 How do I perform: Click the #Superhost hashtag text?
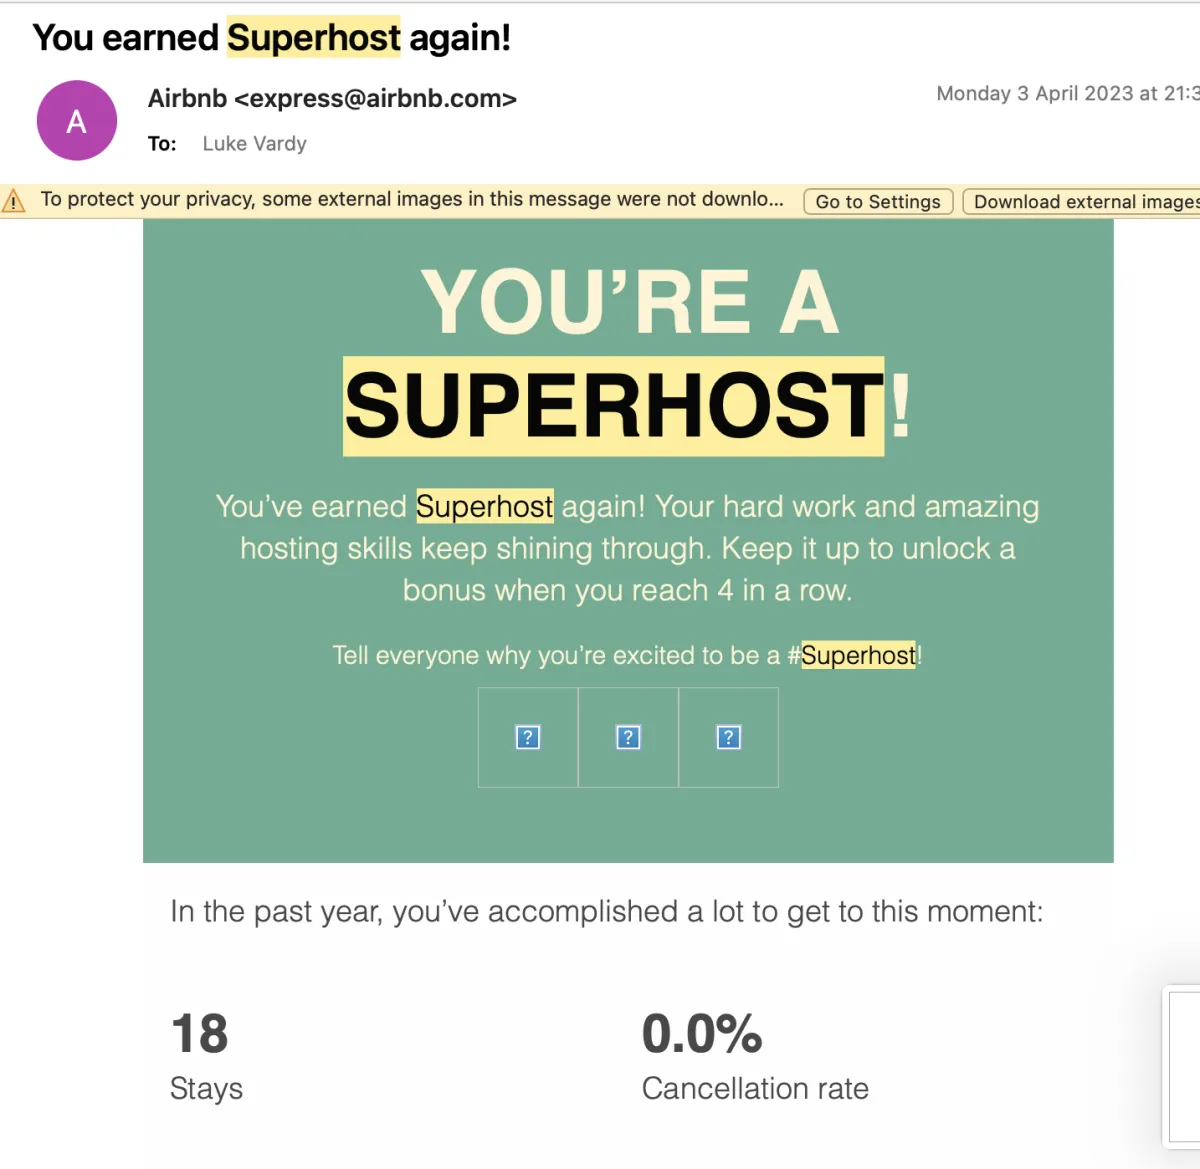point(852,655)
